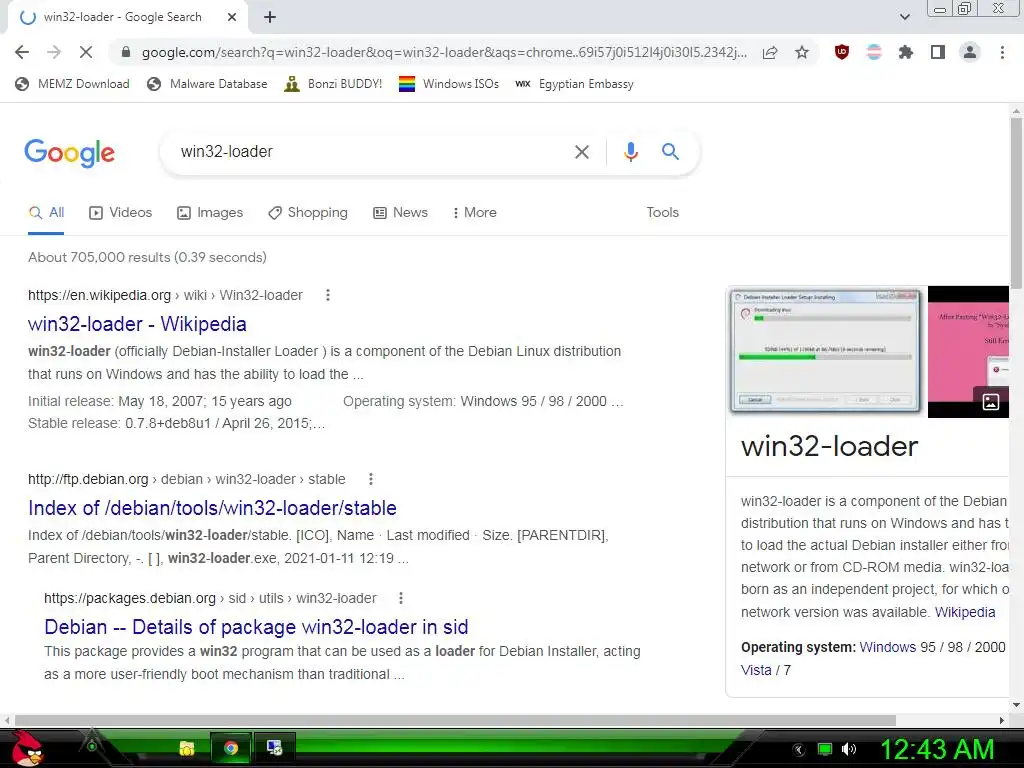Select the All results tab

point(46,212)
